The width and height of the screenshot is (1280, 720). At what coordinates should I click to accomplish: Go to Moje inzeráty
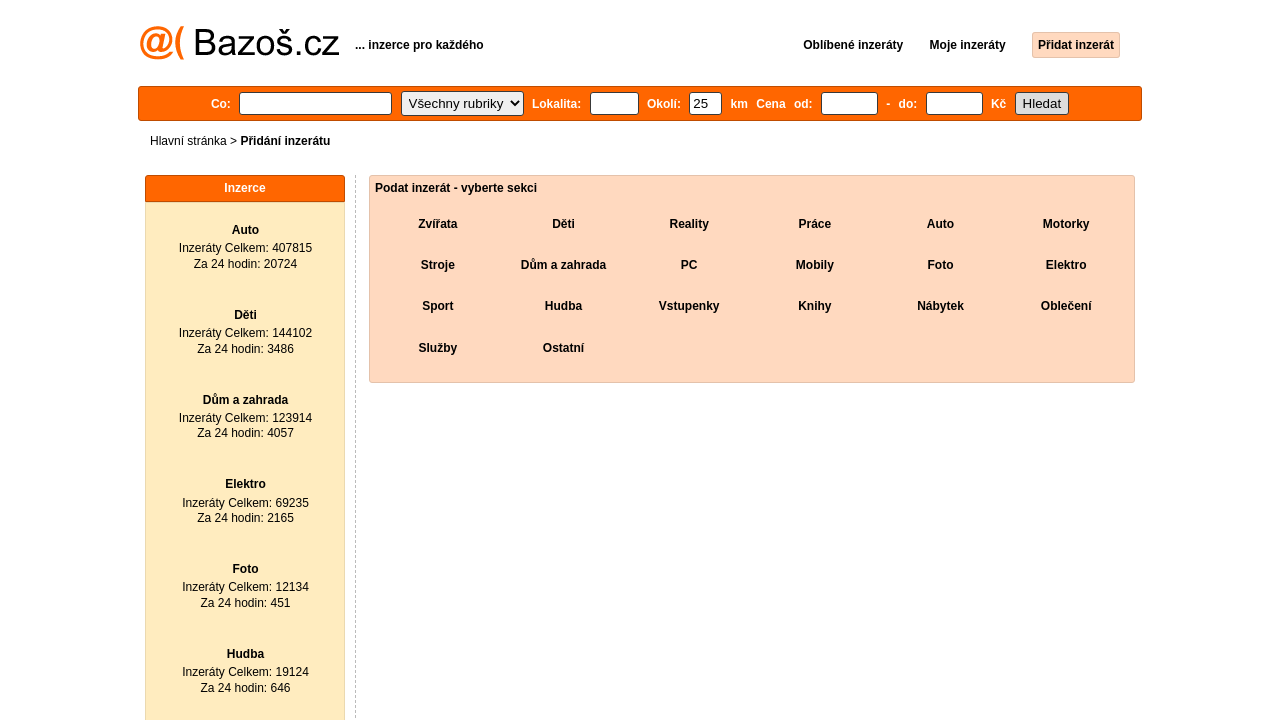pyautogui.click(x=967, y=45)
